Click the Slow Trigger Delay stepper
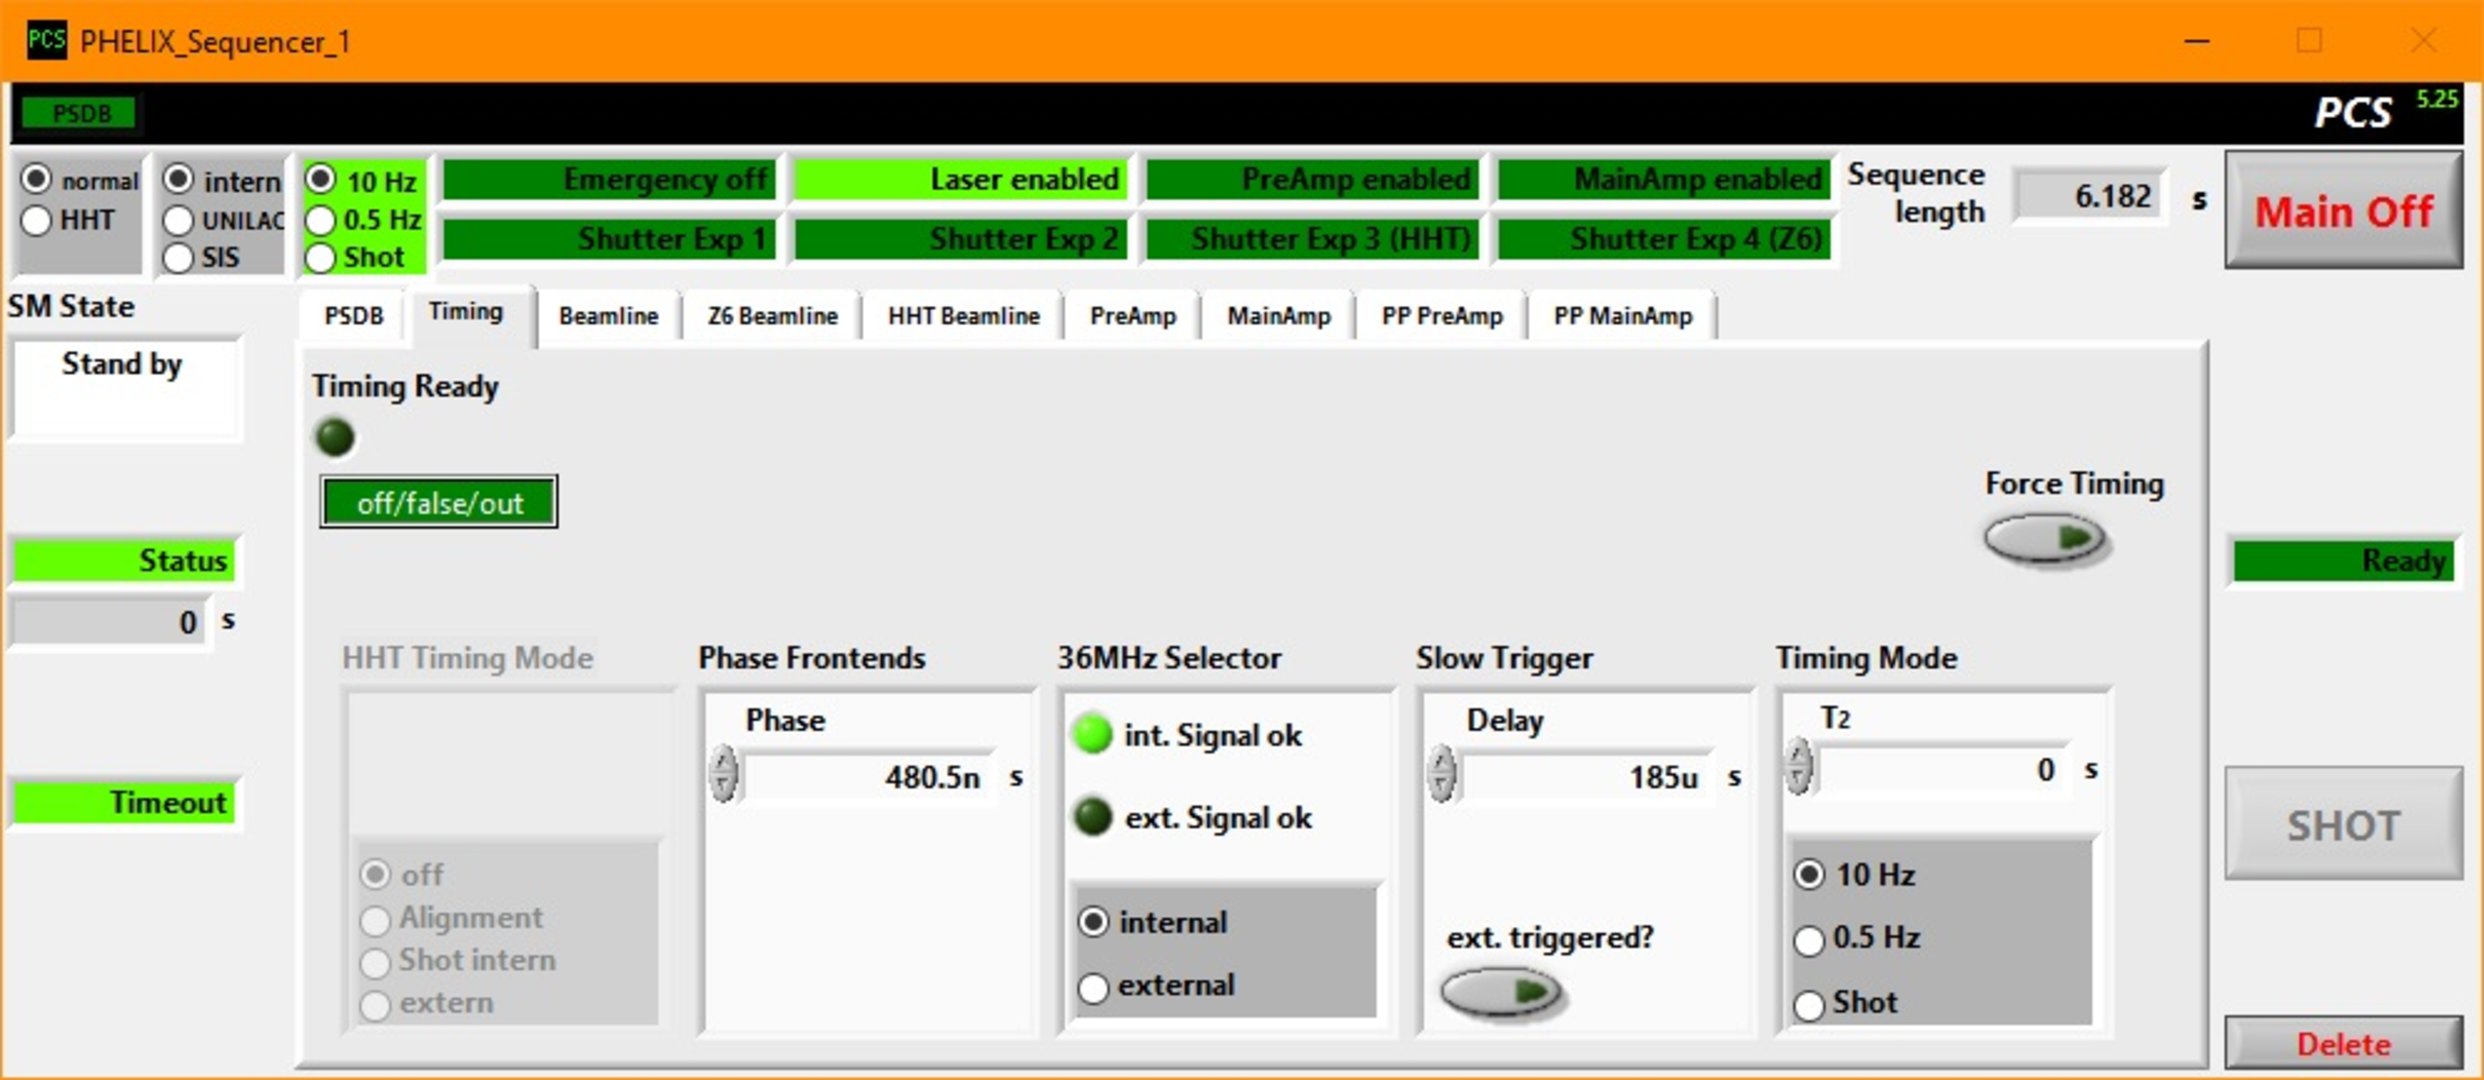 click(x=1441, y=774)
